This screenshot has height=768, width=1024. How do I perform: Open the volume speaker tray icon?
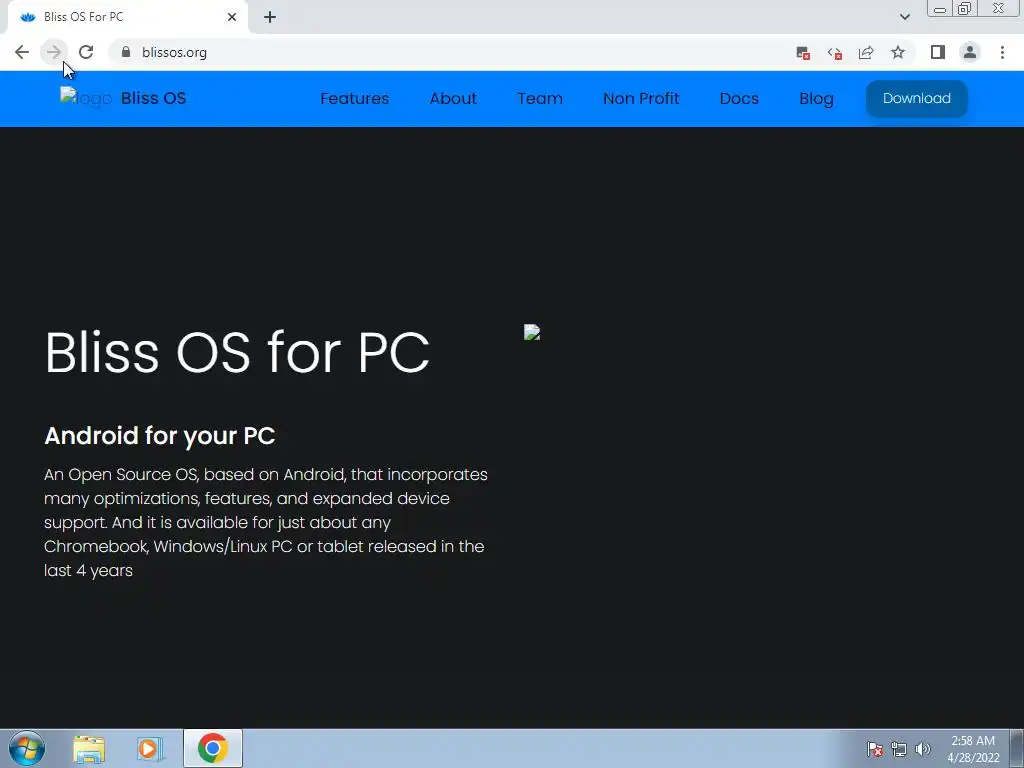922,749
